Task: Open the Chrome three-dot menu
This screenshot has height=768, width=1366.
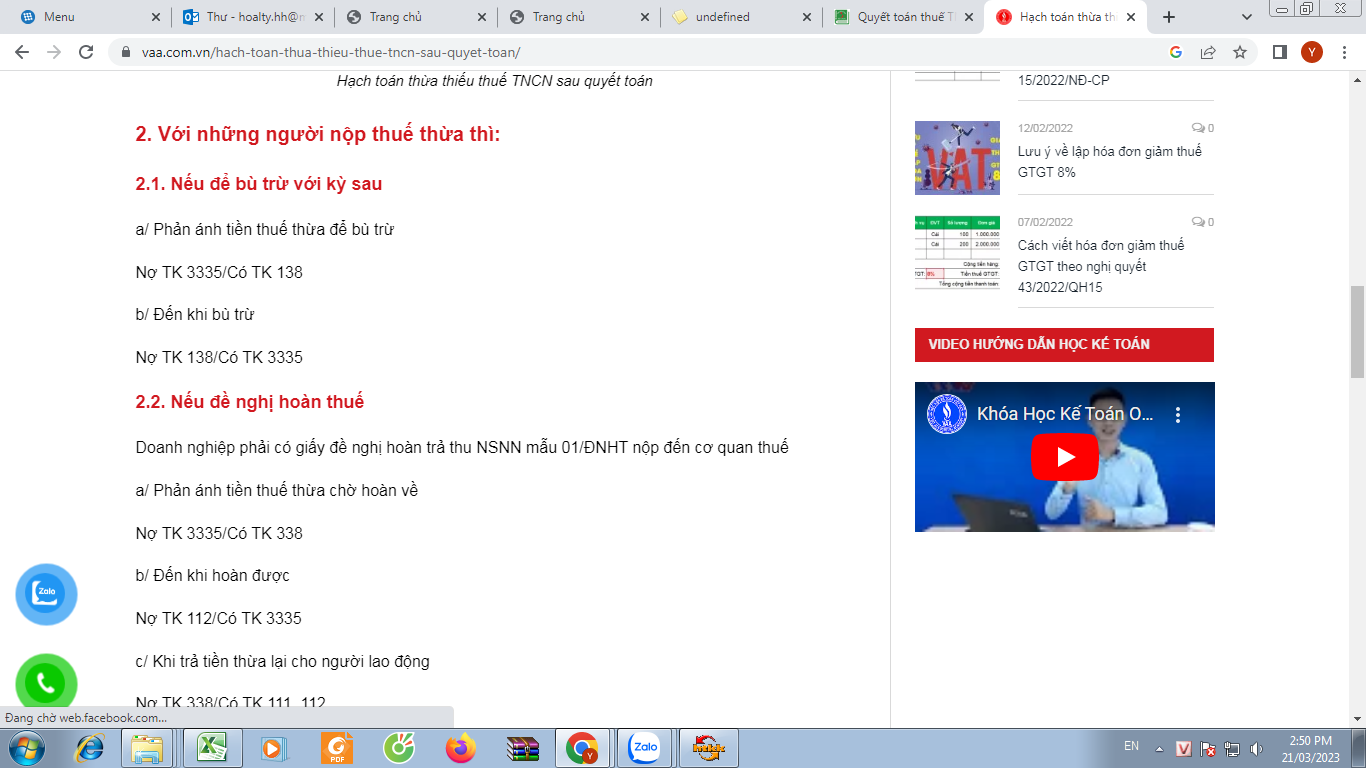Action: (1343, 52)
